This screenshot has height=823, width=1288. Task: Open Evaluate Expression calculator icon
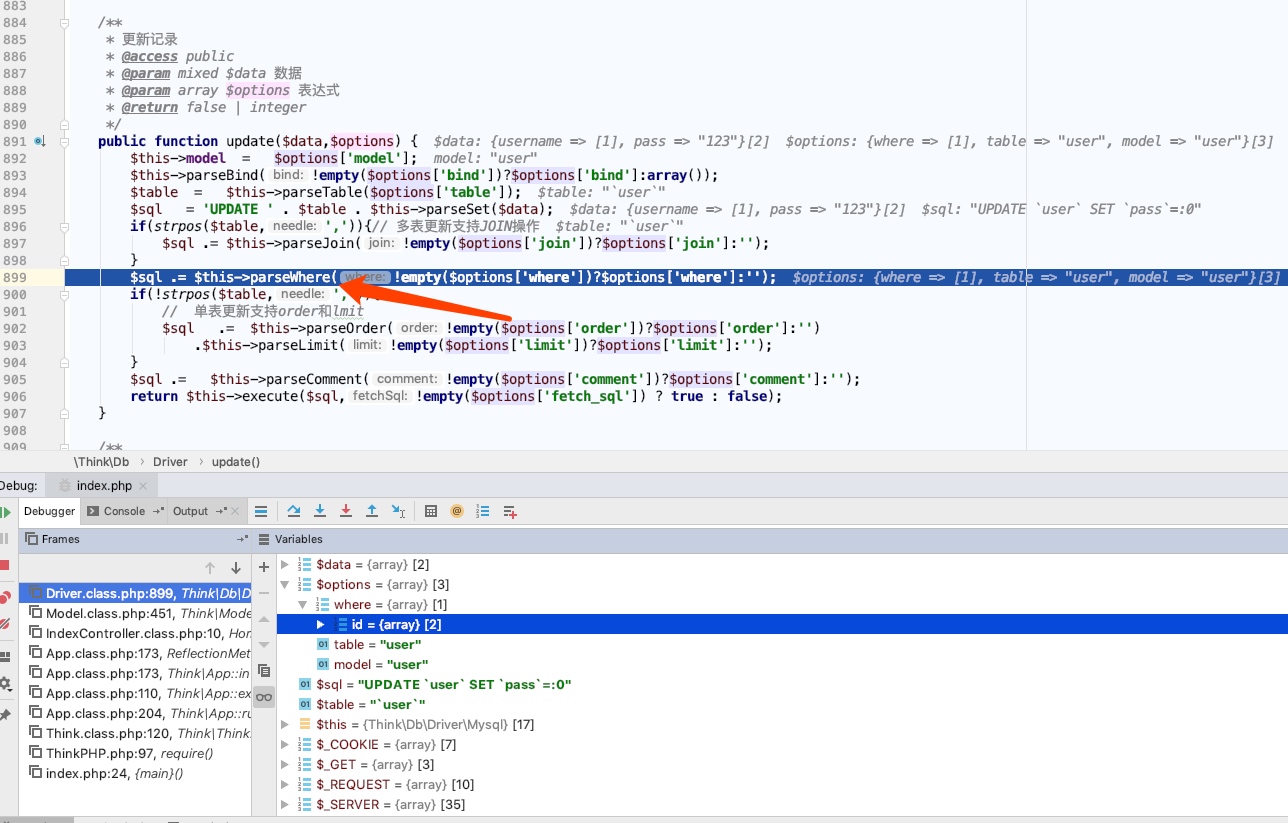coord(431,511)
